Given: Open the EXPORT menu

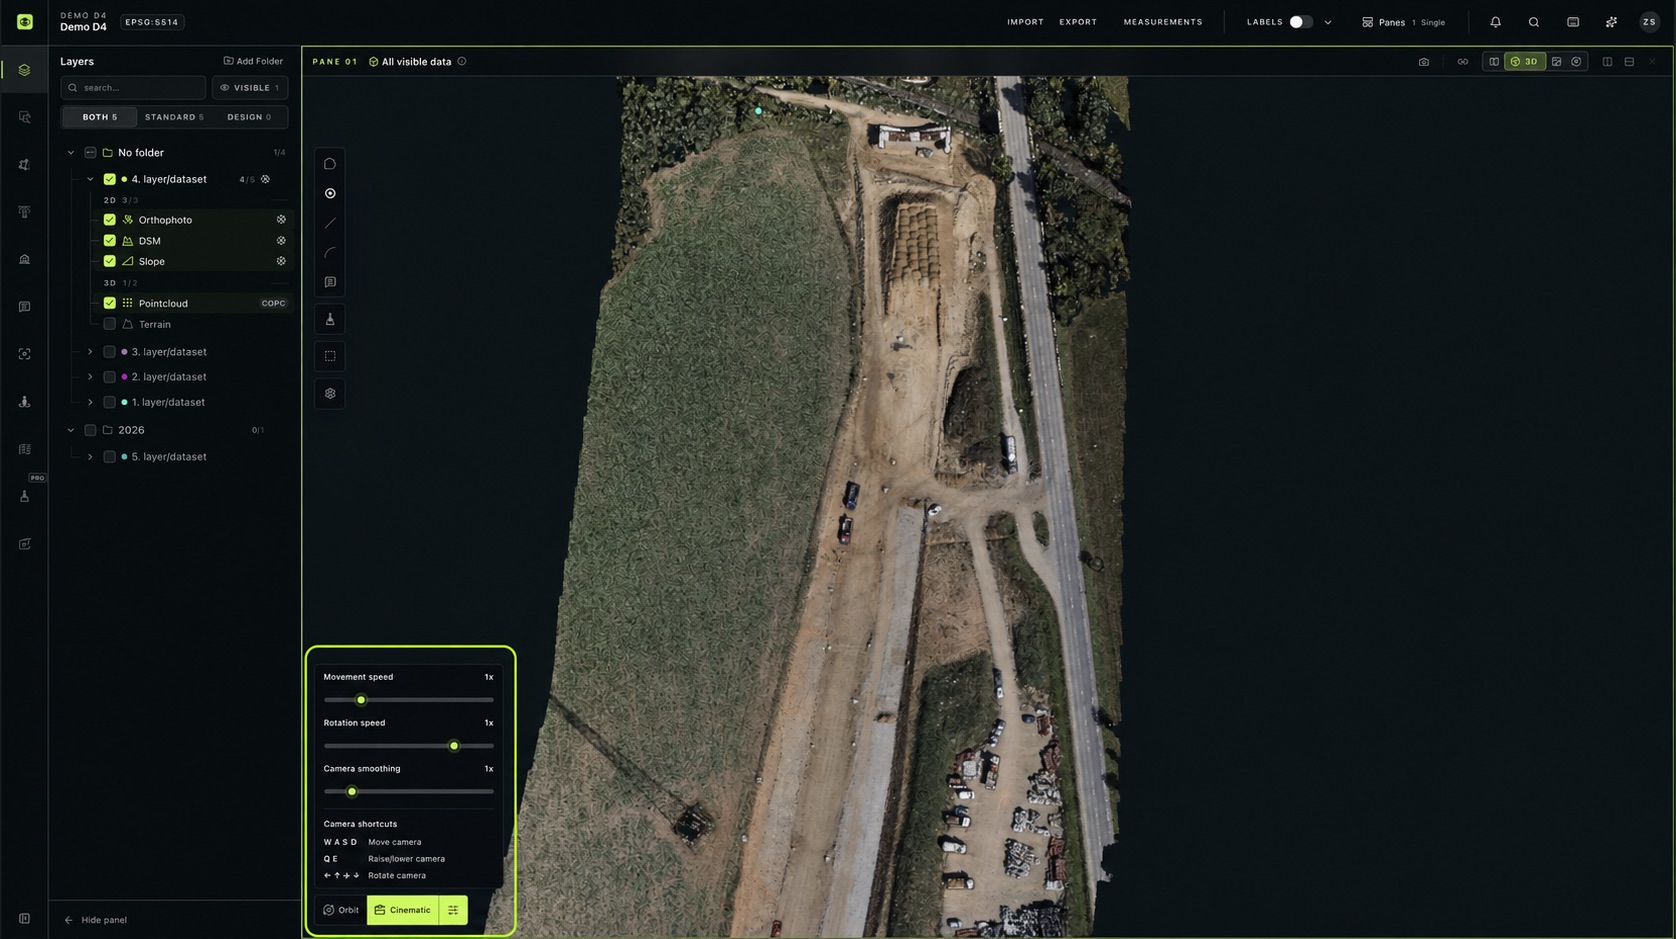Looking at the screenshot, I should coord(1078,22).
